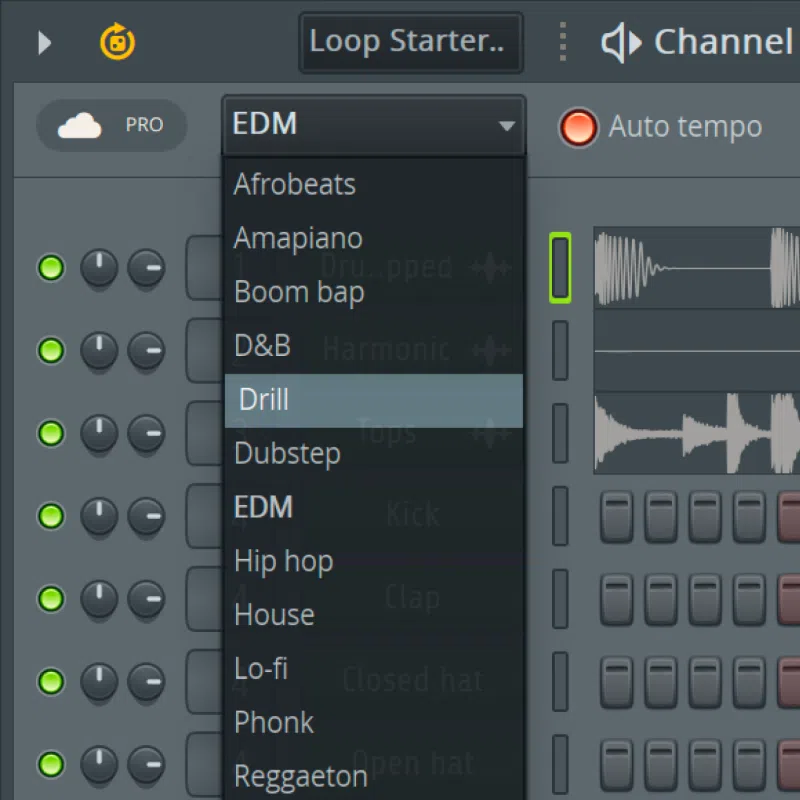
Task: Click the Clap channel volume knob
Action: tap(146, 598)
